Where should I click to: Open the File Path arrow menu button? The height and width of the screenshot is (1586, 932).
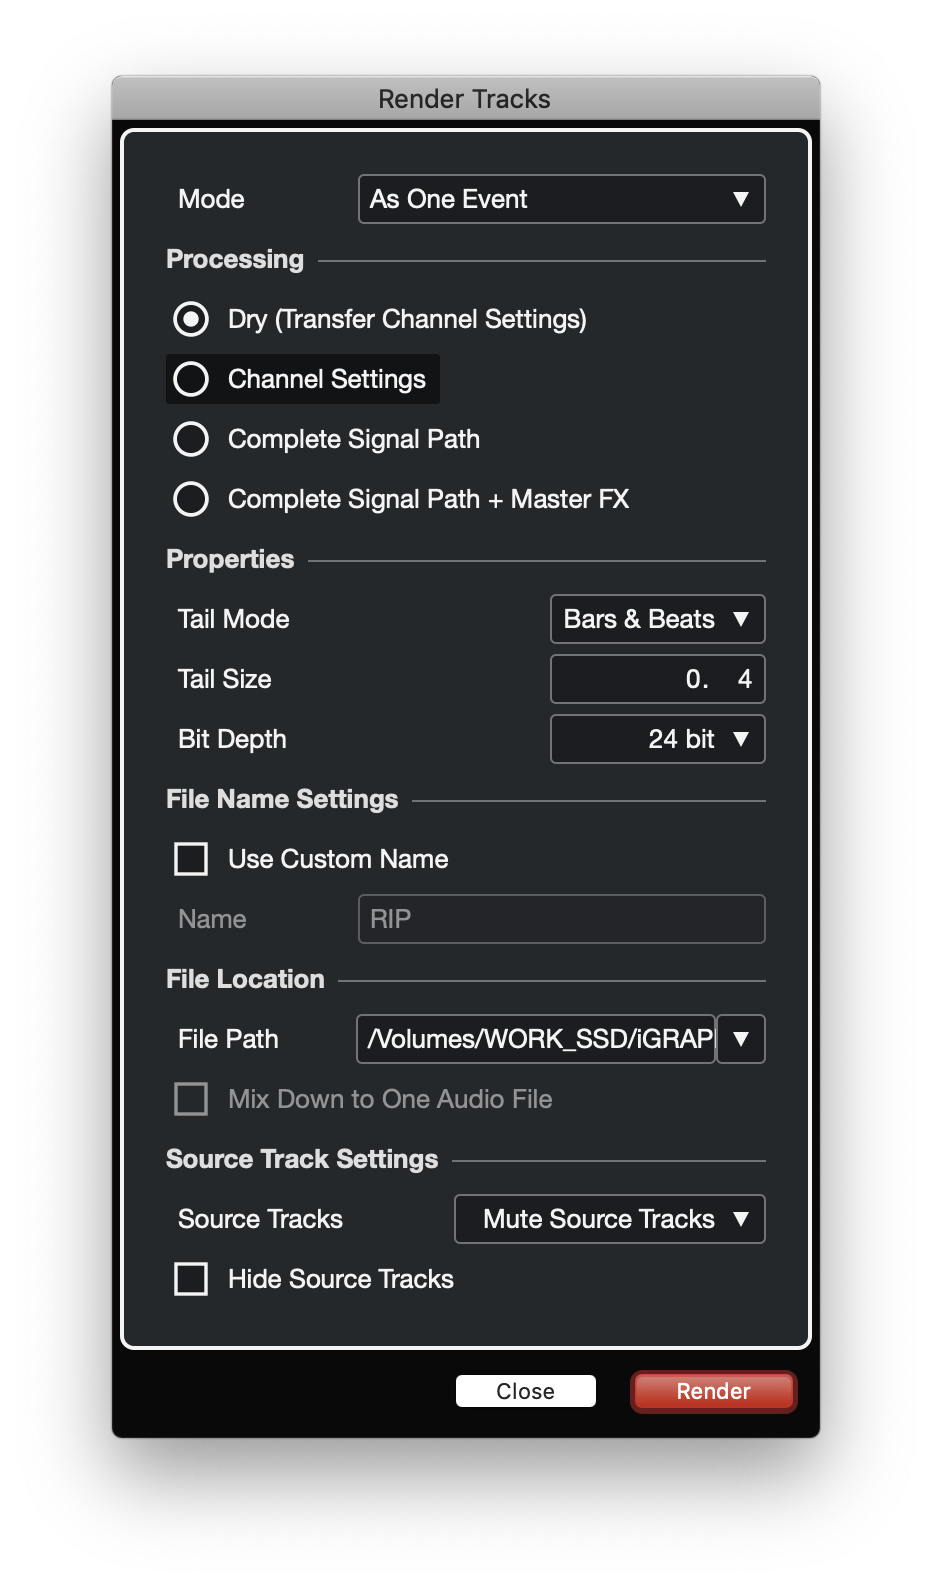(741, 1039)
